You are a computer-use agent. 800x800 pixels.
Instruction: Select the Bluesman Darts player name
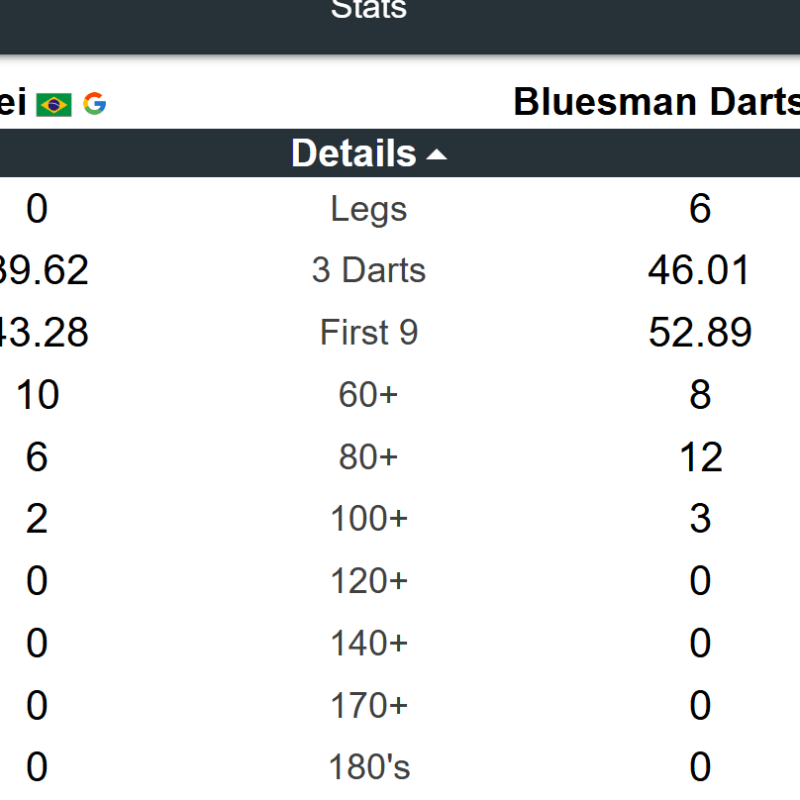pyautogui.click(x=657, y=102)
